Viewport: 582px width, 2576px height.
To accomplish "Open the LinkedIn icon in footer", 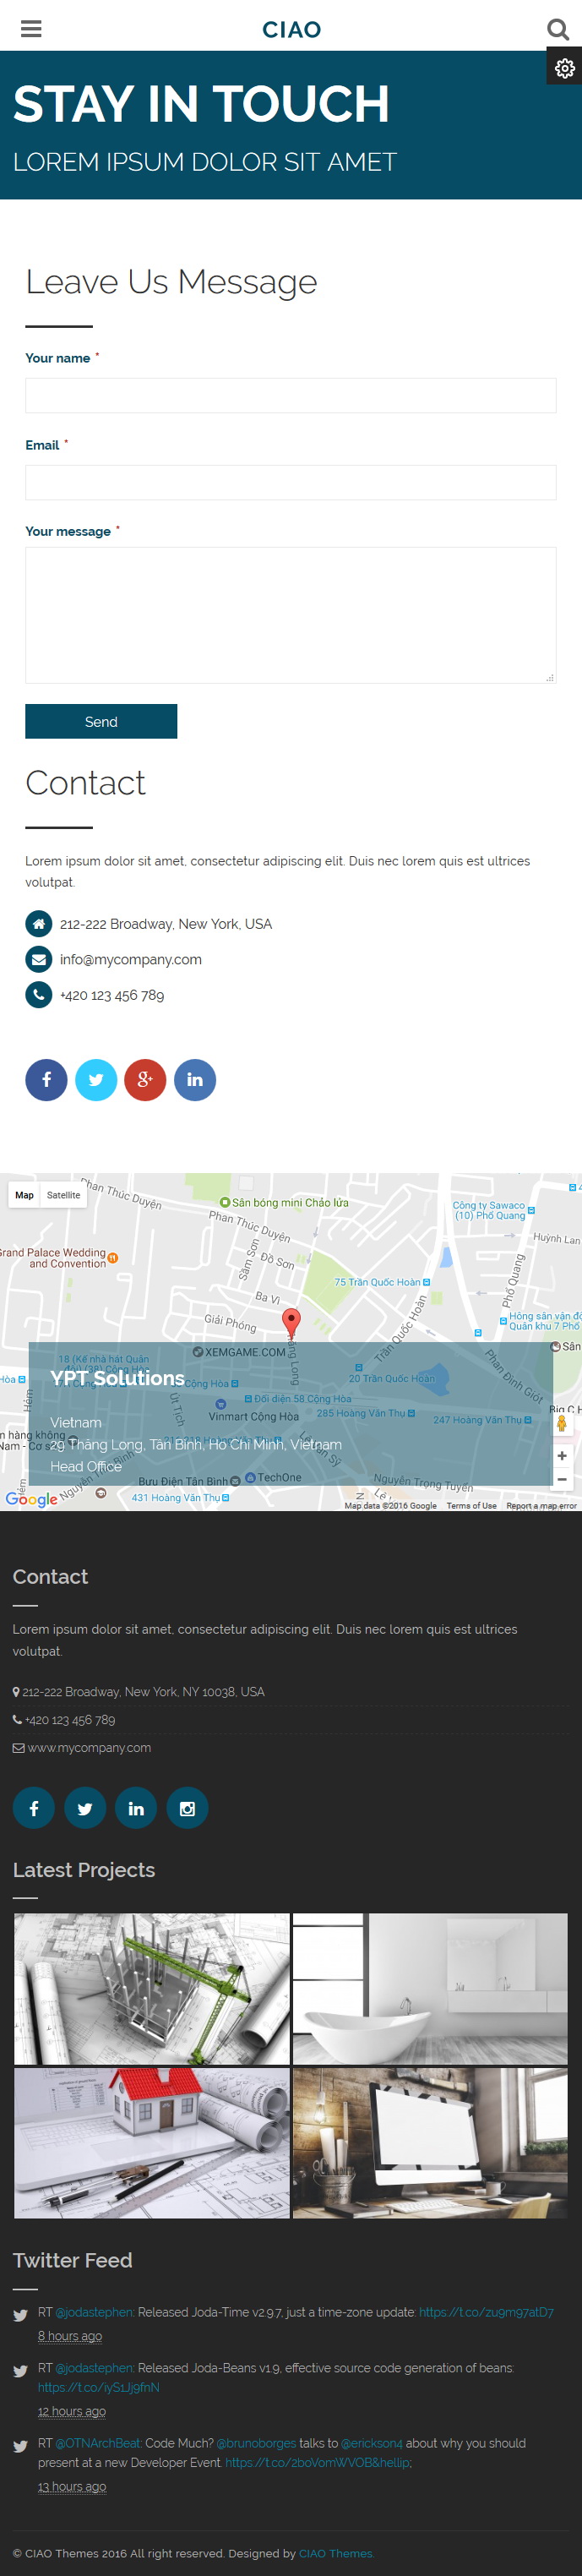I will (136, 1808).
